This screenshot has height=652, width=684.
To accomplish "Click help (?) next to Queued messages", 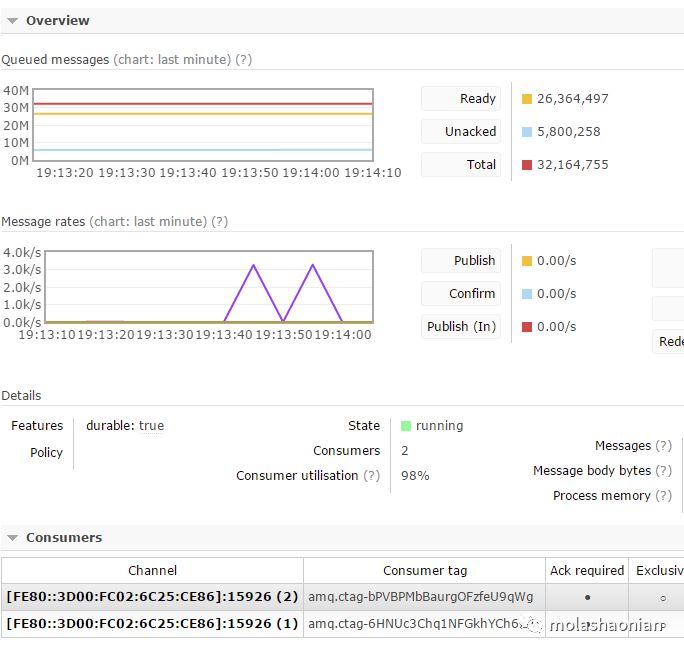I will (x=243, y=59).
